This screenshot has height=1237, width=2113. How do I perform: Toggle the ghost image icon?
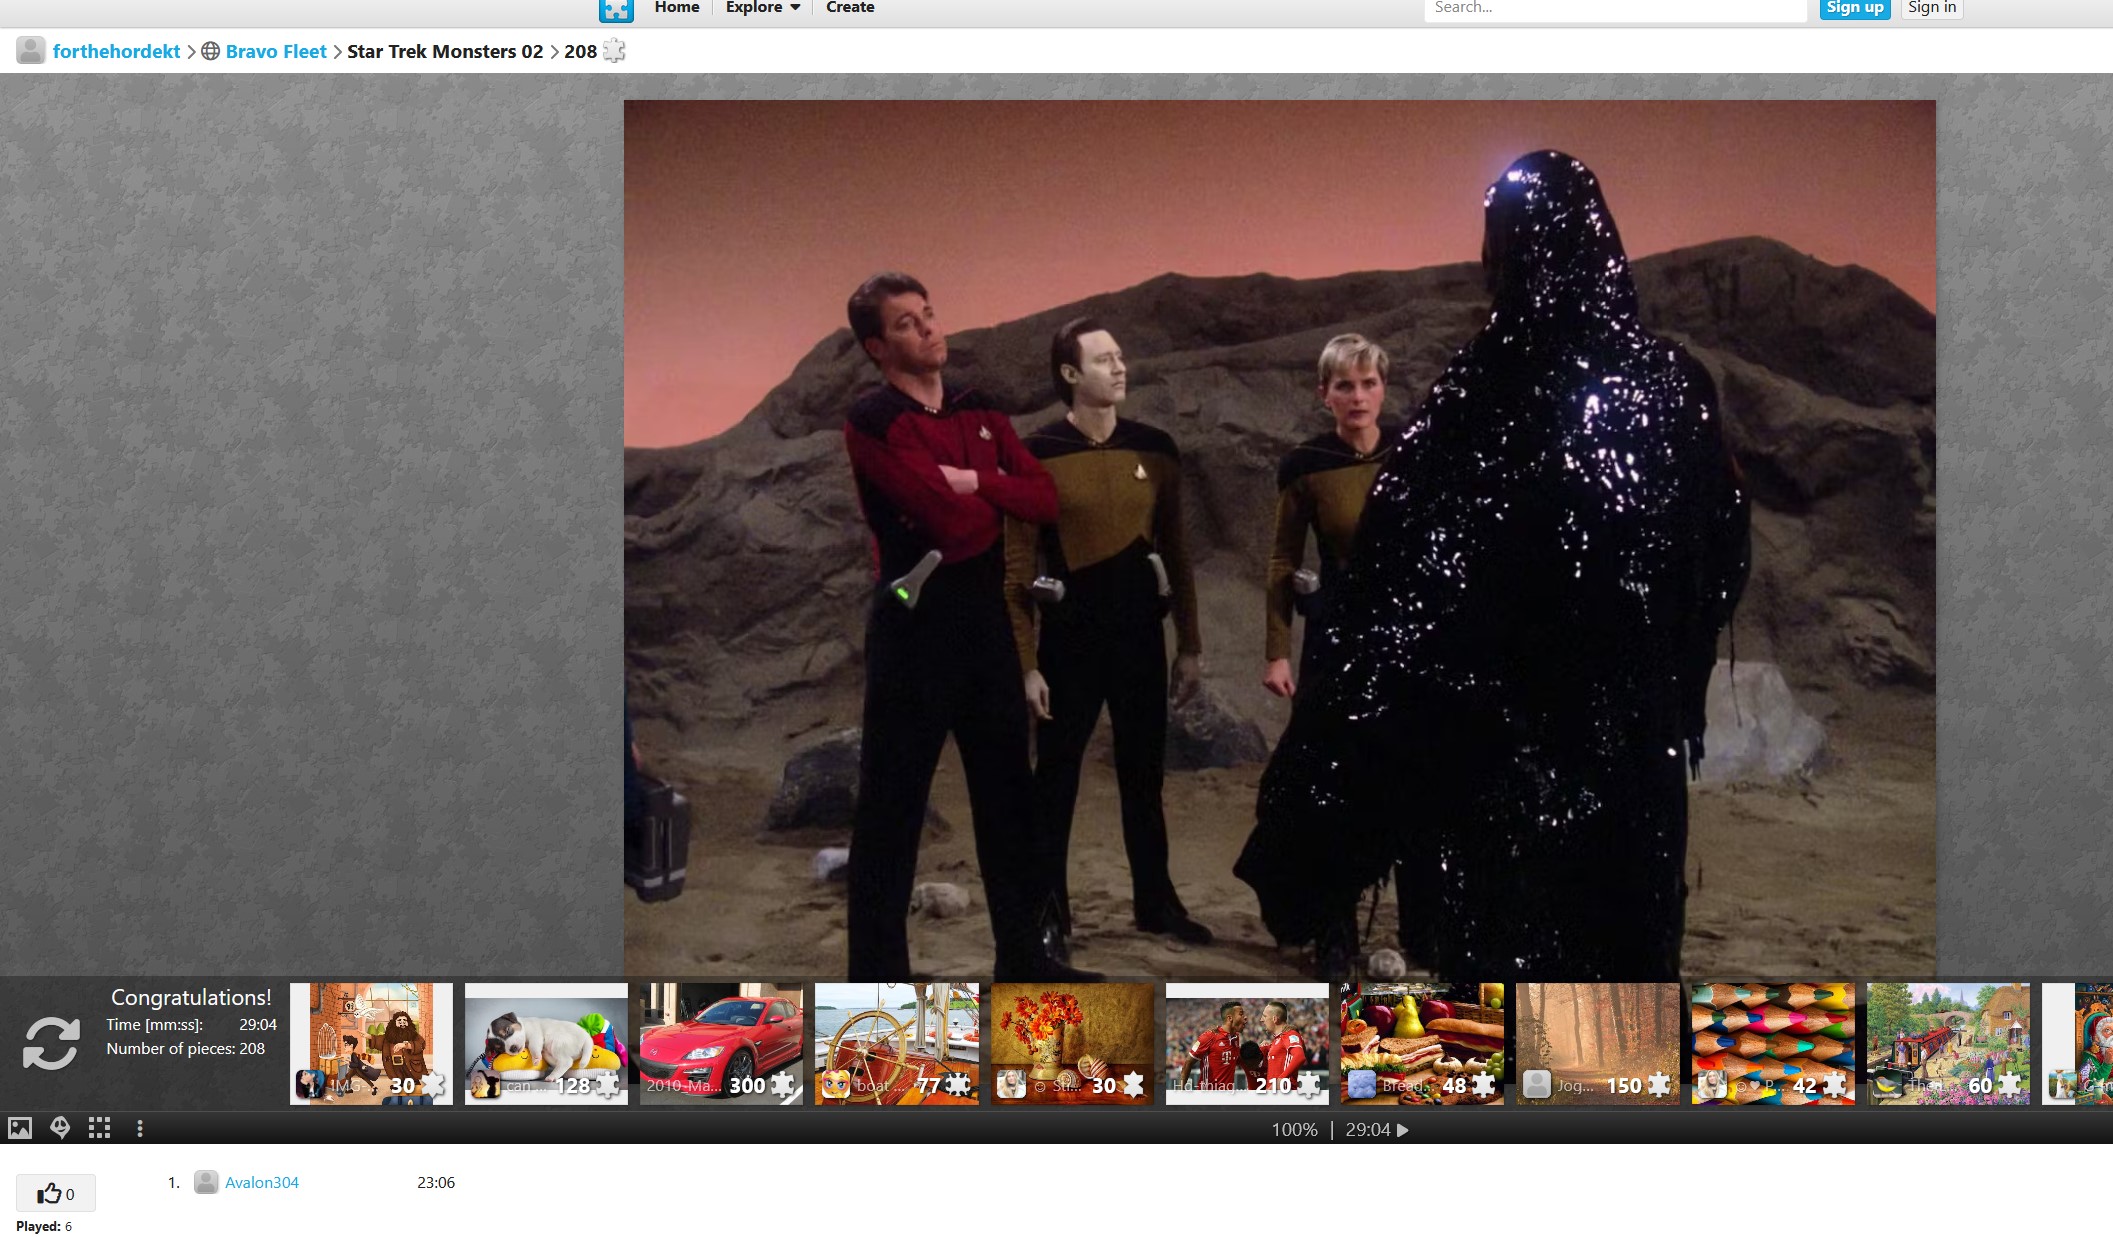click(60, 1128)
